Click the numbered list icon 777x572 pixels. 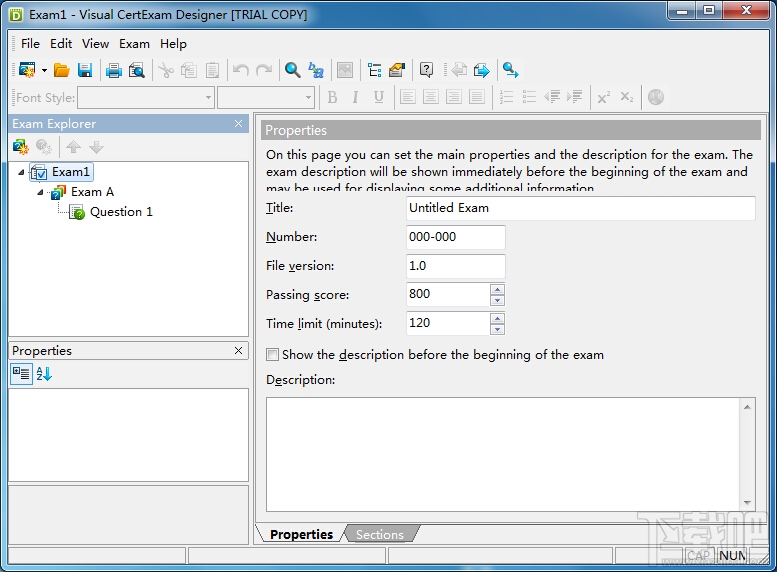click(x=506, y=97)
